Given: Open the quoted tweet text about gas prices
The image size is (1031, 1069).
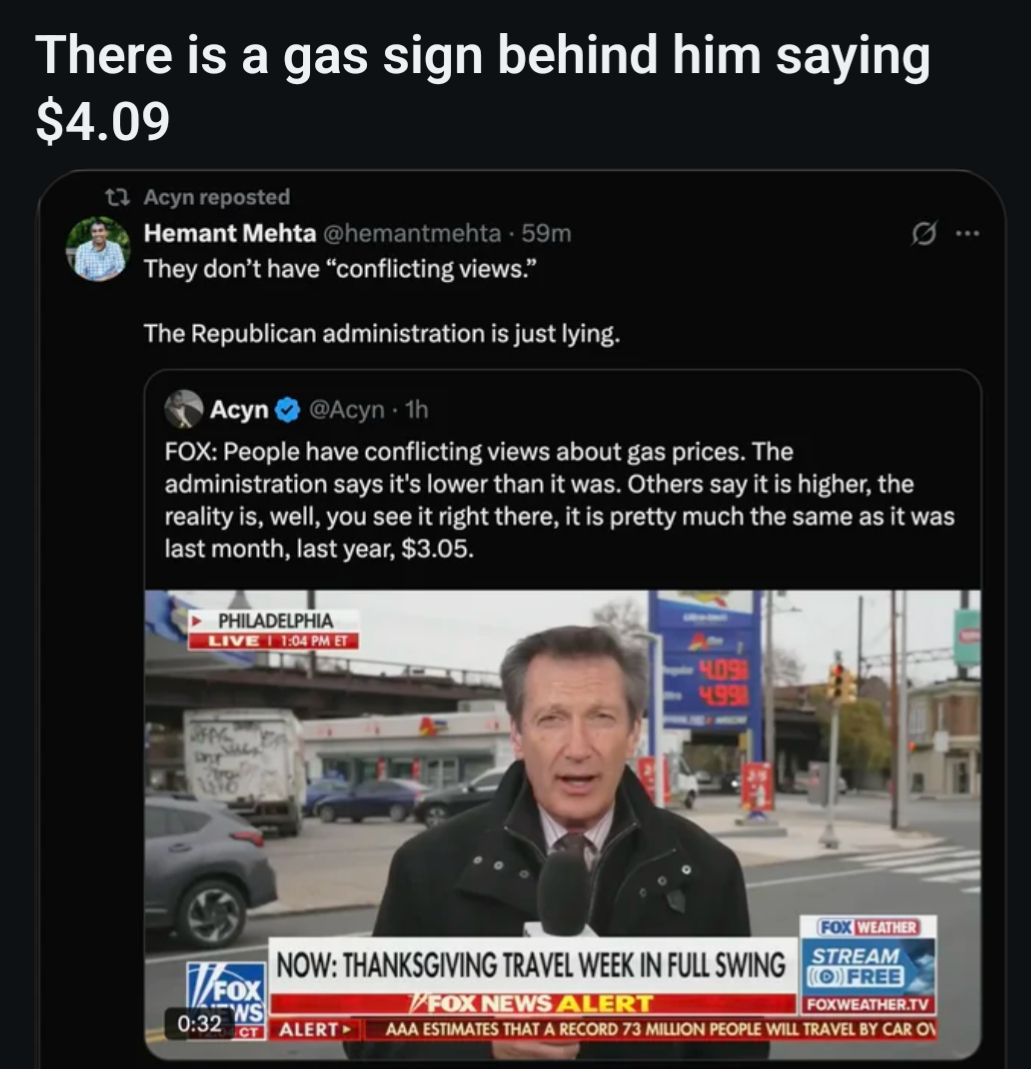Looking at the screenshot, I should (x=559, y=500).
